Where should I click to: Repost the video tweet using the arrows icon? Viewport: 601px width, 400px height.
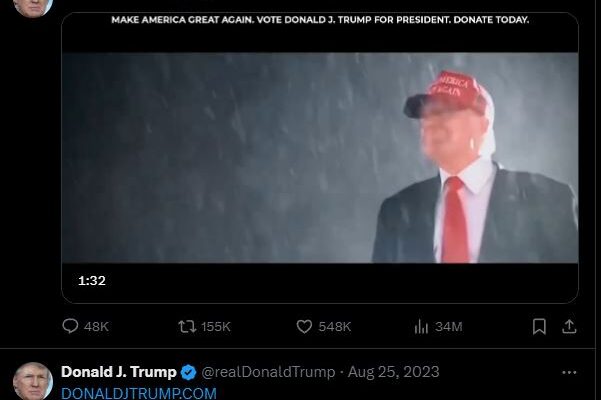pyautogui.click(x=187, y=327)
